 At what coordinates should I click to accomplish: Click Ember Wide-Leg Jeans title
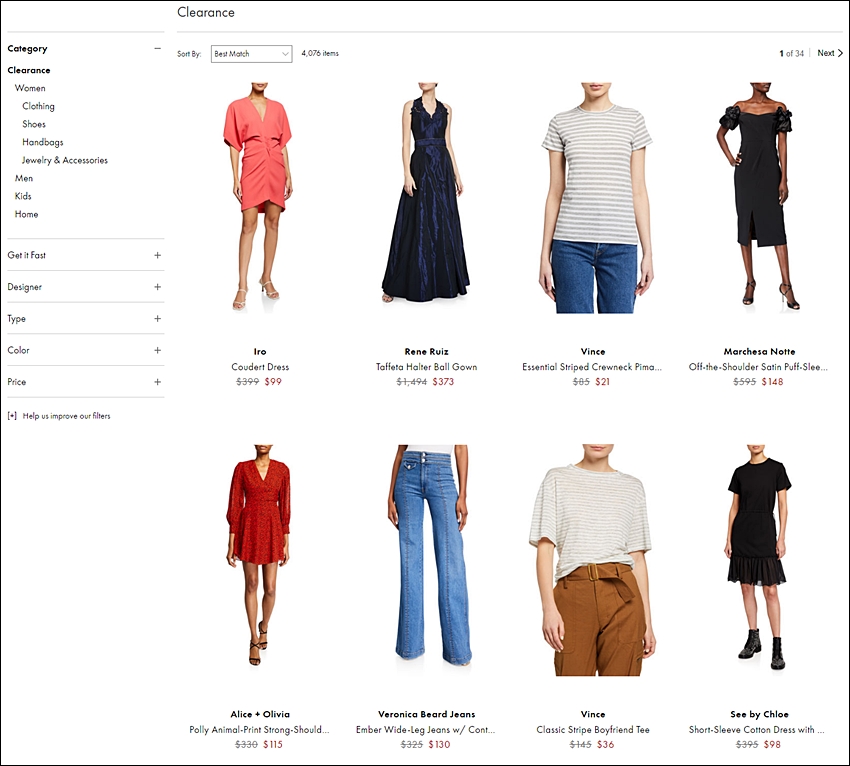(426, 730)
